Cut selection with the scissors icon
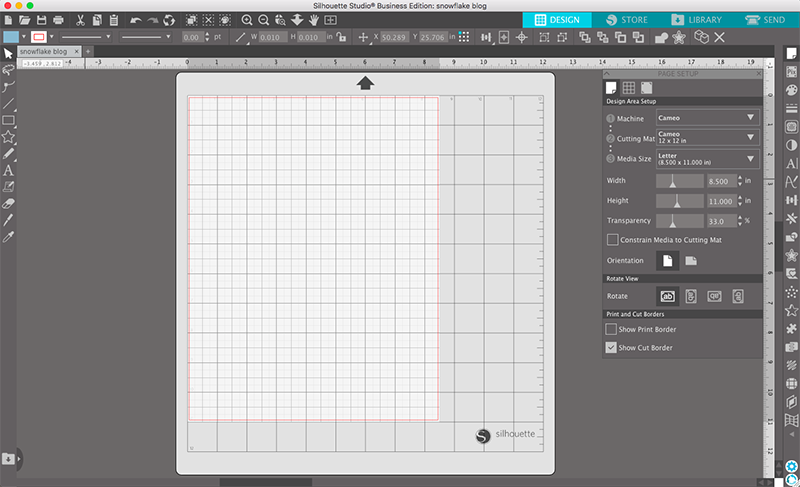The image size is (800, 487). (x=80, y=20)
